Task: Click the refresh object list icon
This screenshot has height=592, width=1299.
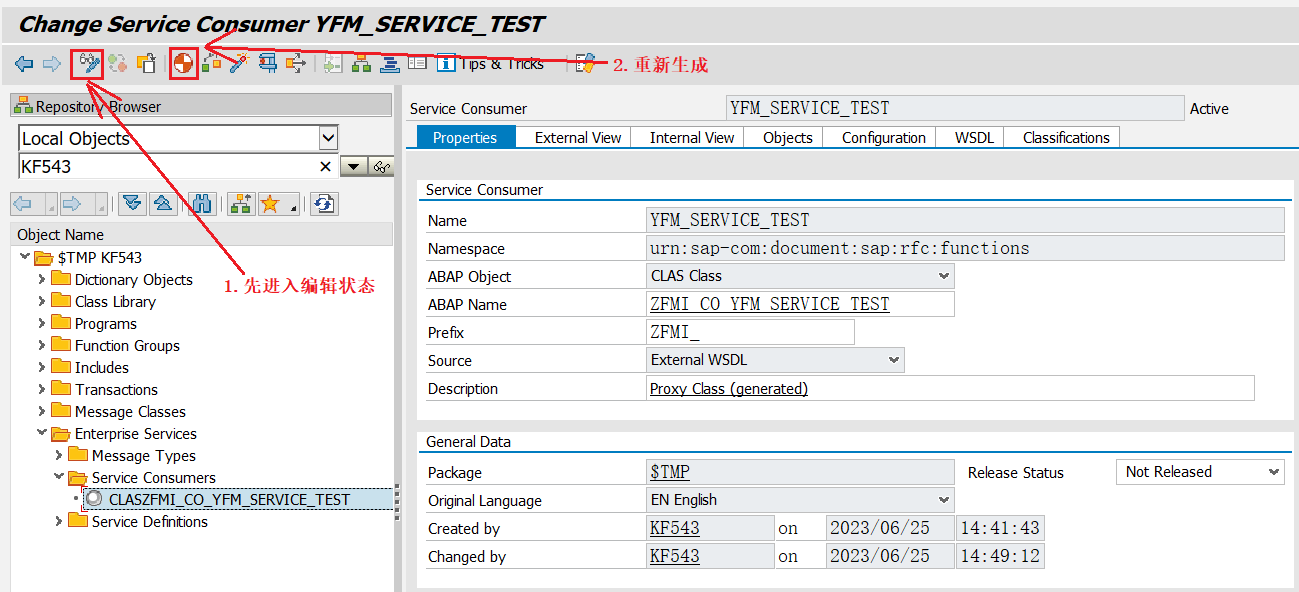Action: coord(323,204)
